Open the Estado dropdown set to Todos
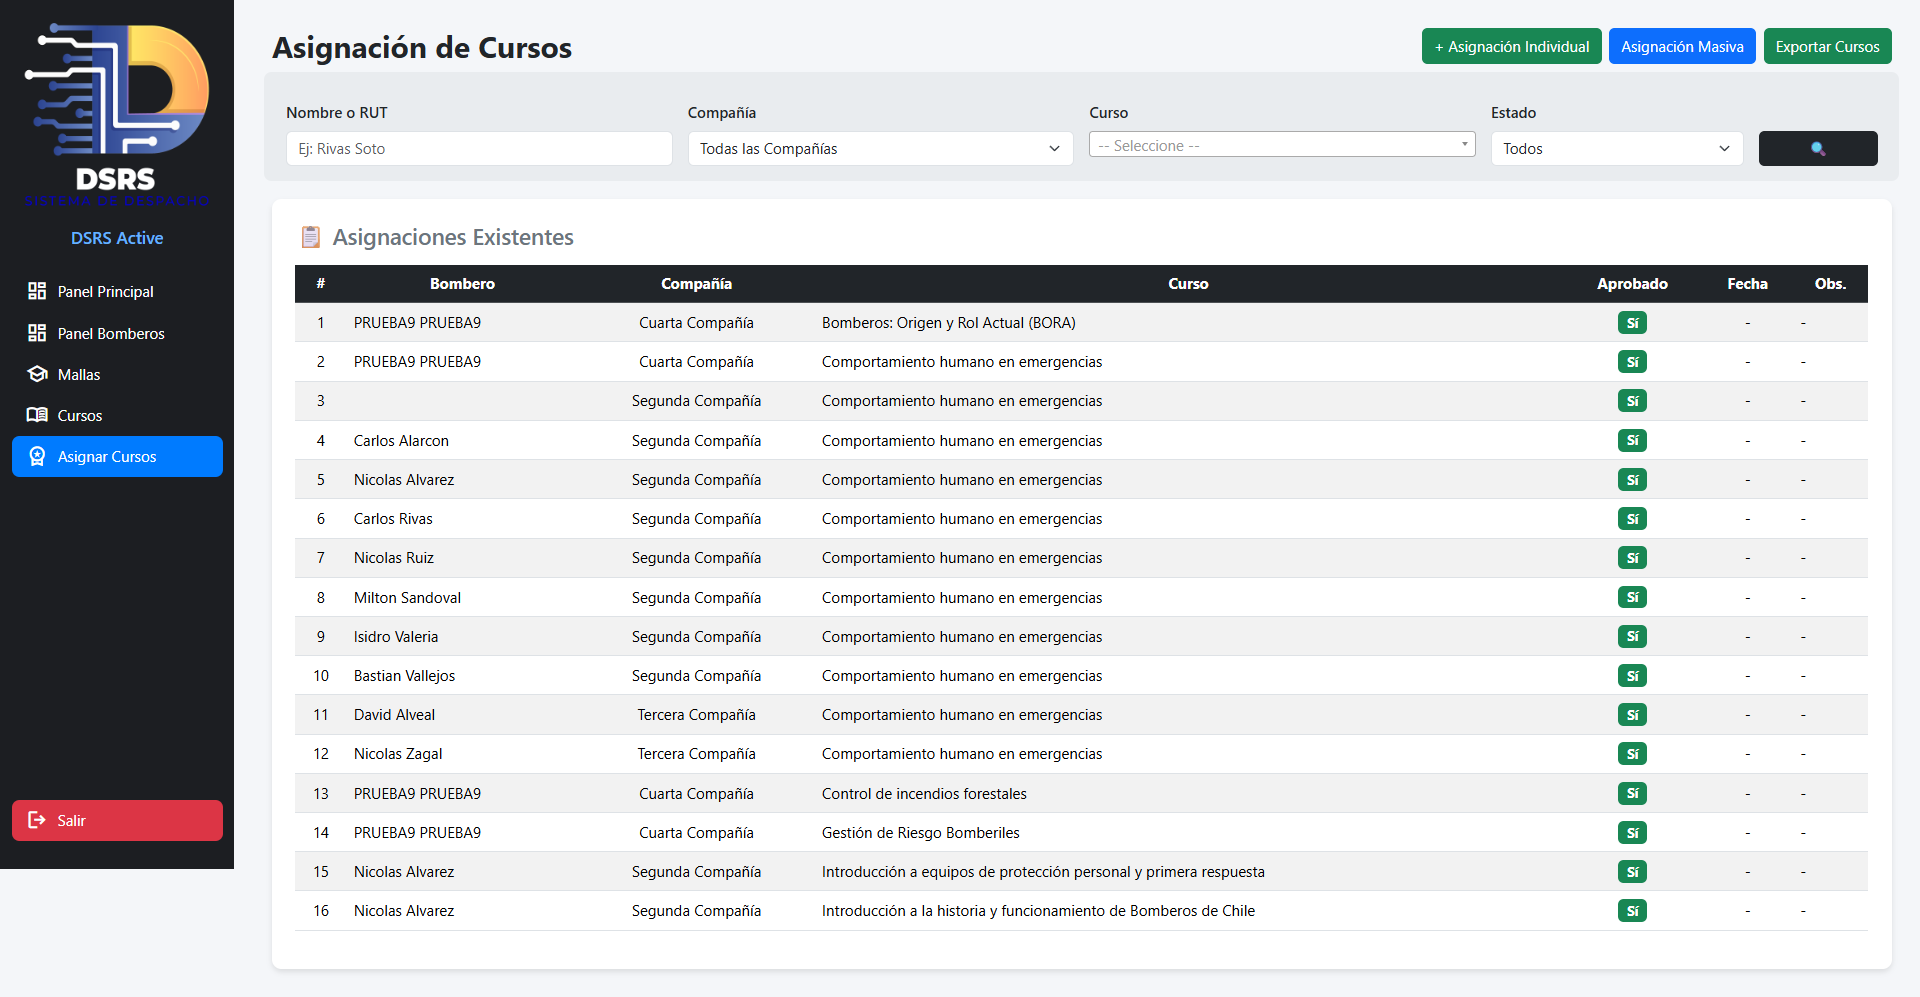The height and width of the screenshot is (997, 1920). coord(1616,148)
